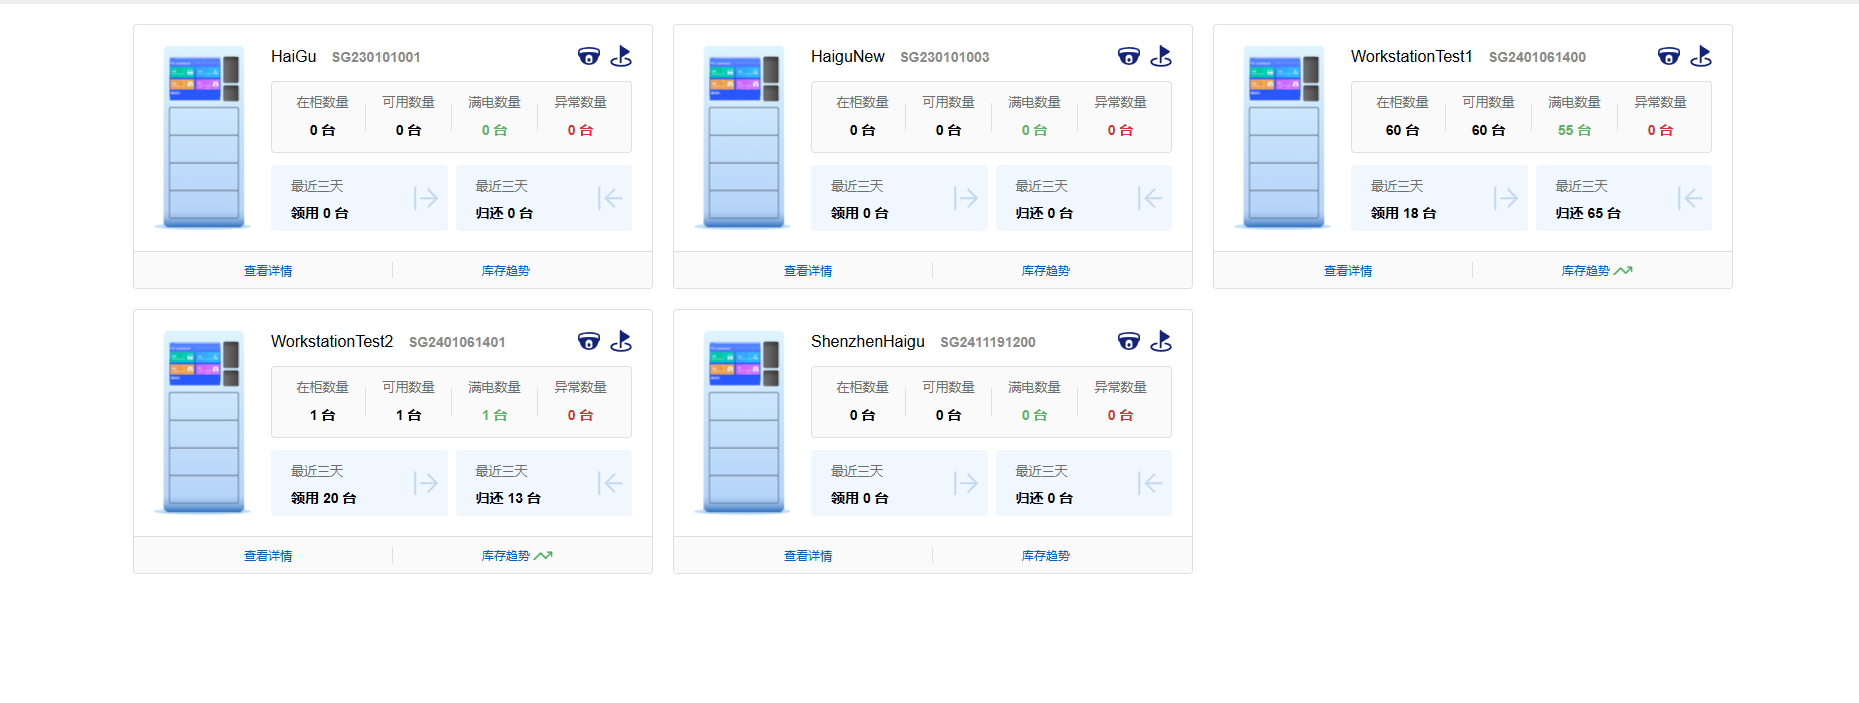Click the 归还 65 台 return tile
This screenshot has width=1859, height=703.
pyautogui.click(x=1623, y=199)
